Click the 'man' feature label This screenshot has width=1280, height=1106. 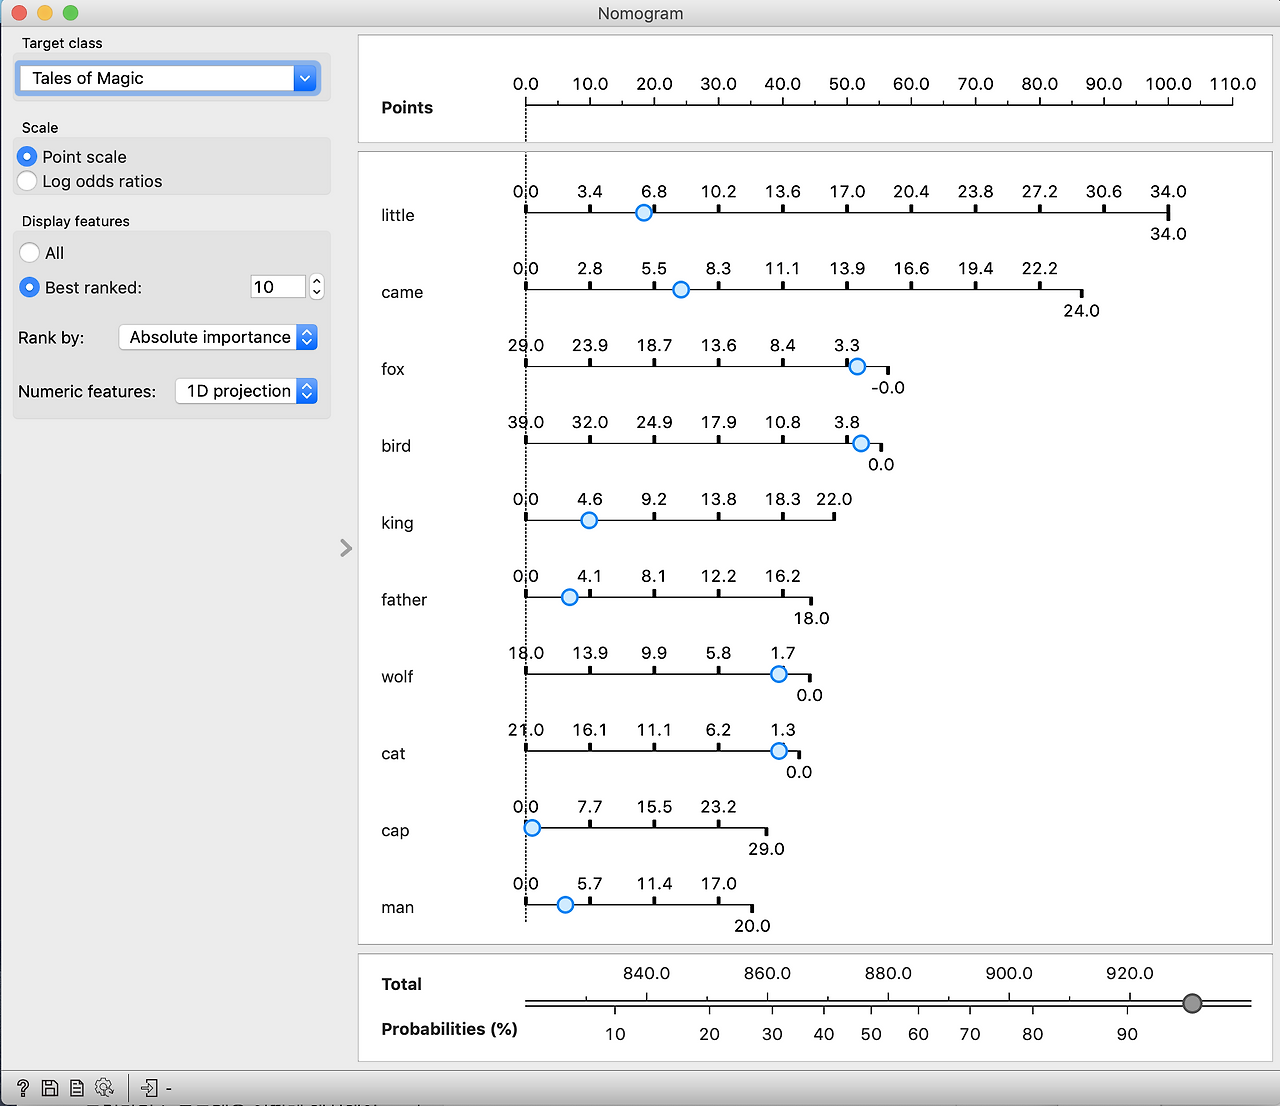(397, 908)
